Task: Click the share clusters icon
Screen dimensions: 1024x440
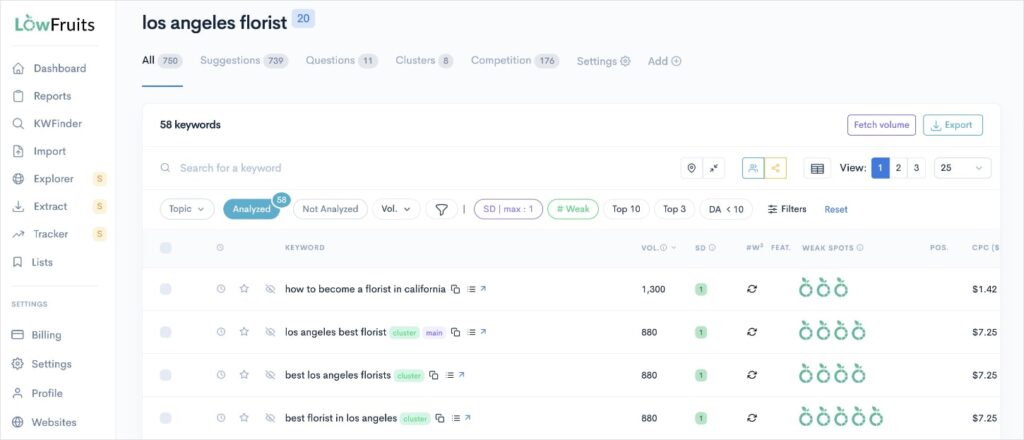Action: 775,168
